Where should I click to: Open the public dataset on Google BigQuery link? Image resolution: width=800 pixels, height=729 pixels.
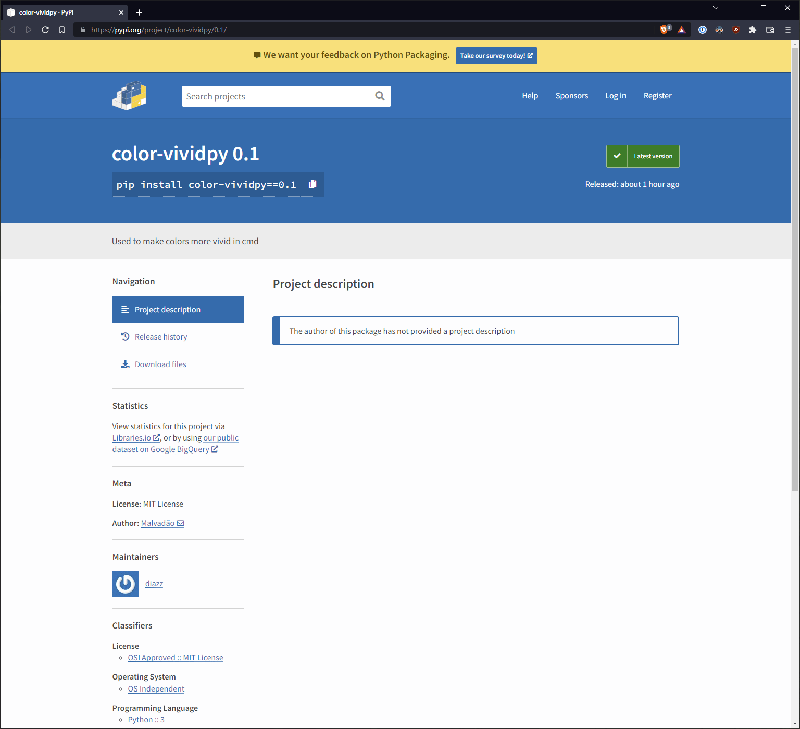(x=175, y=443)
